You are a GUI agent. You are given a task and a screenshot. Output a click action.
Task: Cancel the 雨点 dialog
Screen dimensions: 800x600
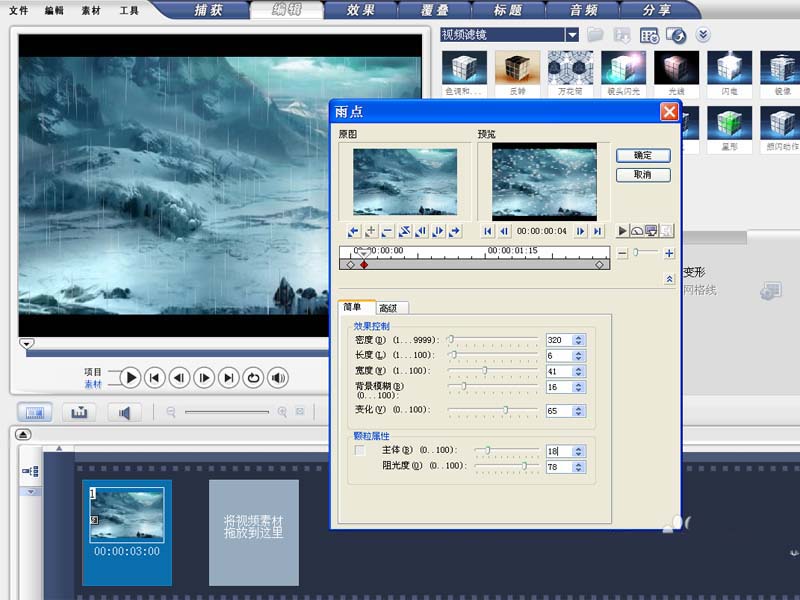(644, 175)
